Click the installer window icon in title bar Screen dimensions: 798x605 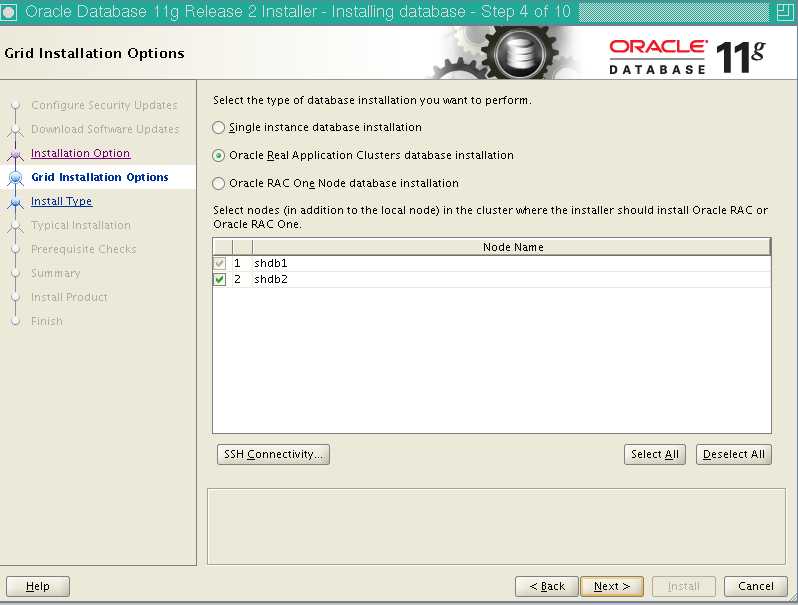coord(9,12)
